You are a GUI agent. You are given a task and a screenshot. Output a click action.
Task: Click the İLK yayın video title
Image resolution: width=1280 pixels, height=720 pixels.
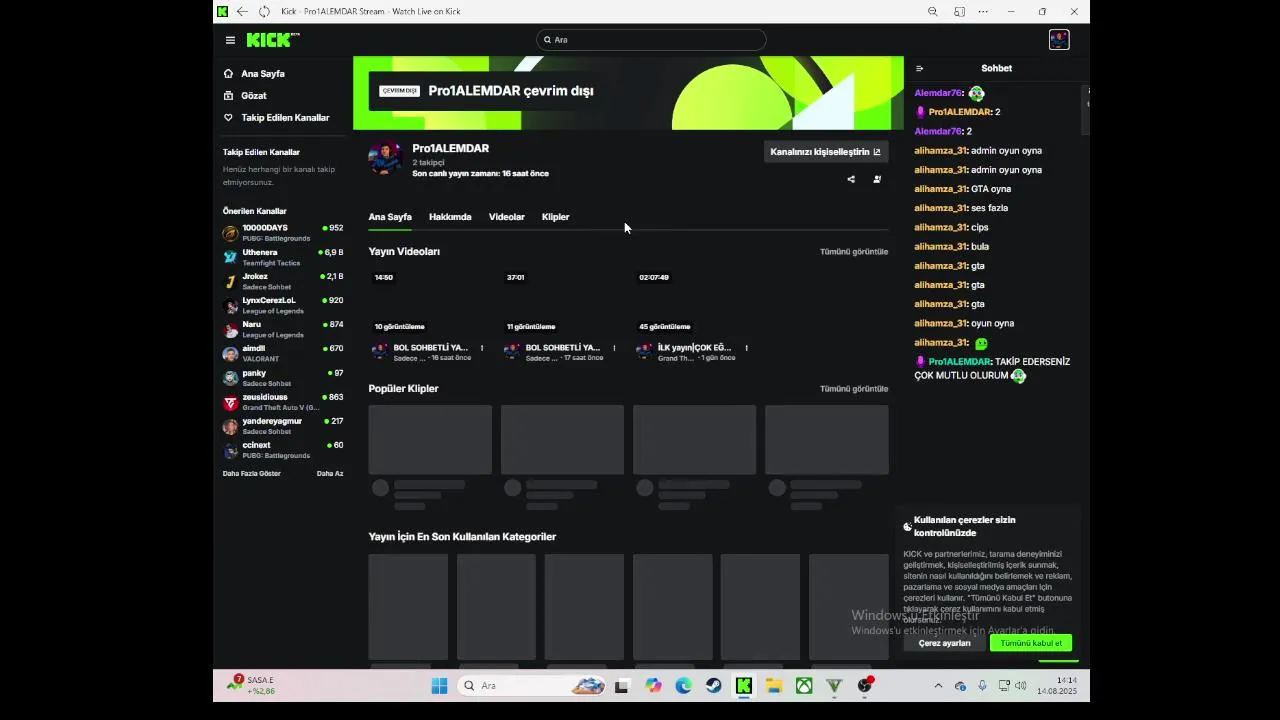coord(694,348)
